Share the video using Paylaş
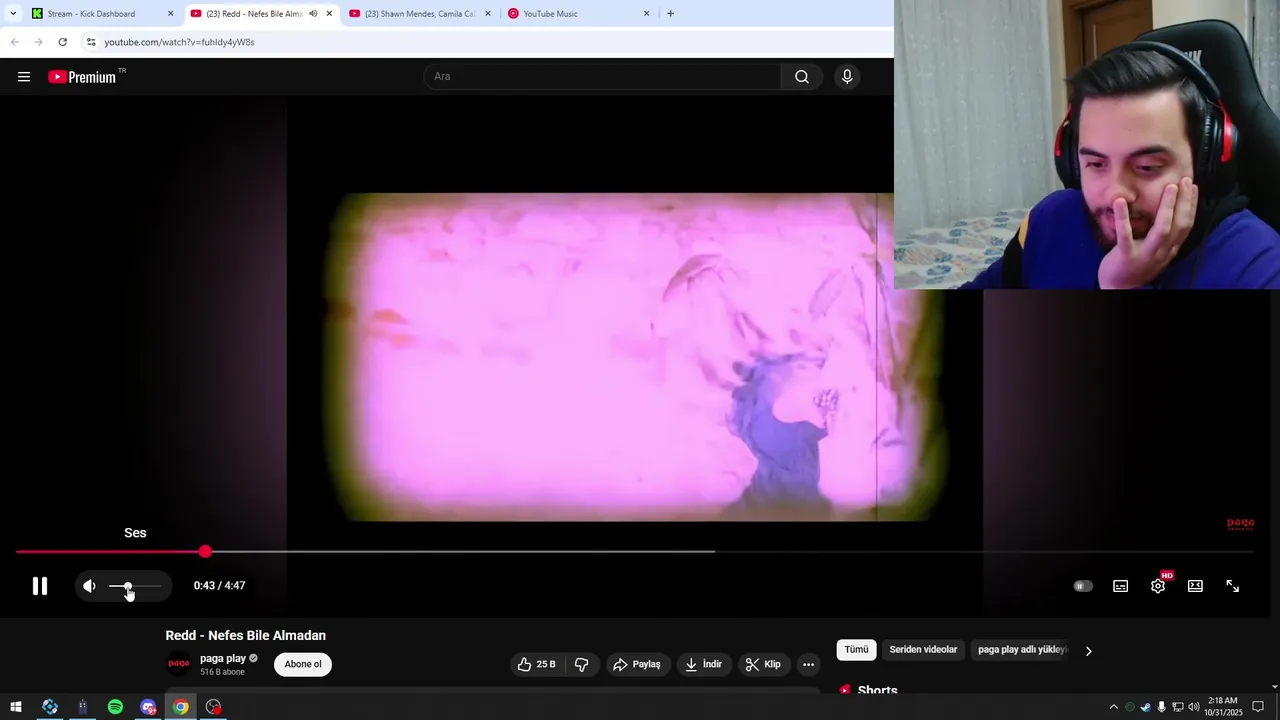 [x=637, y=664]
